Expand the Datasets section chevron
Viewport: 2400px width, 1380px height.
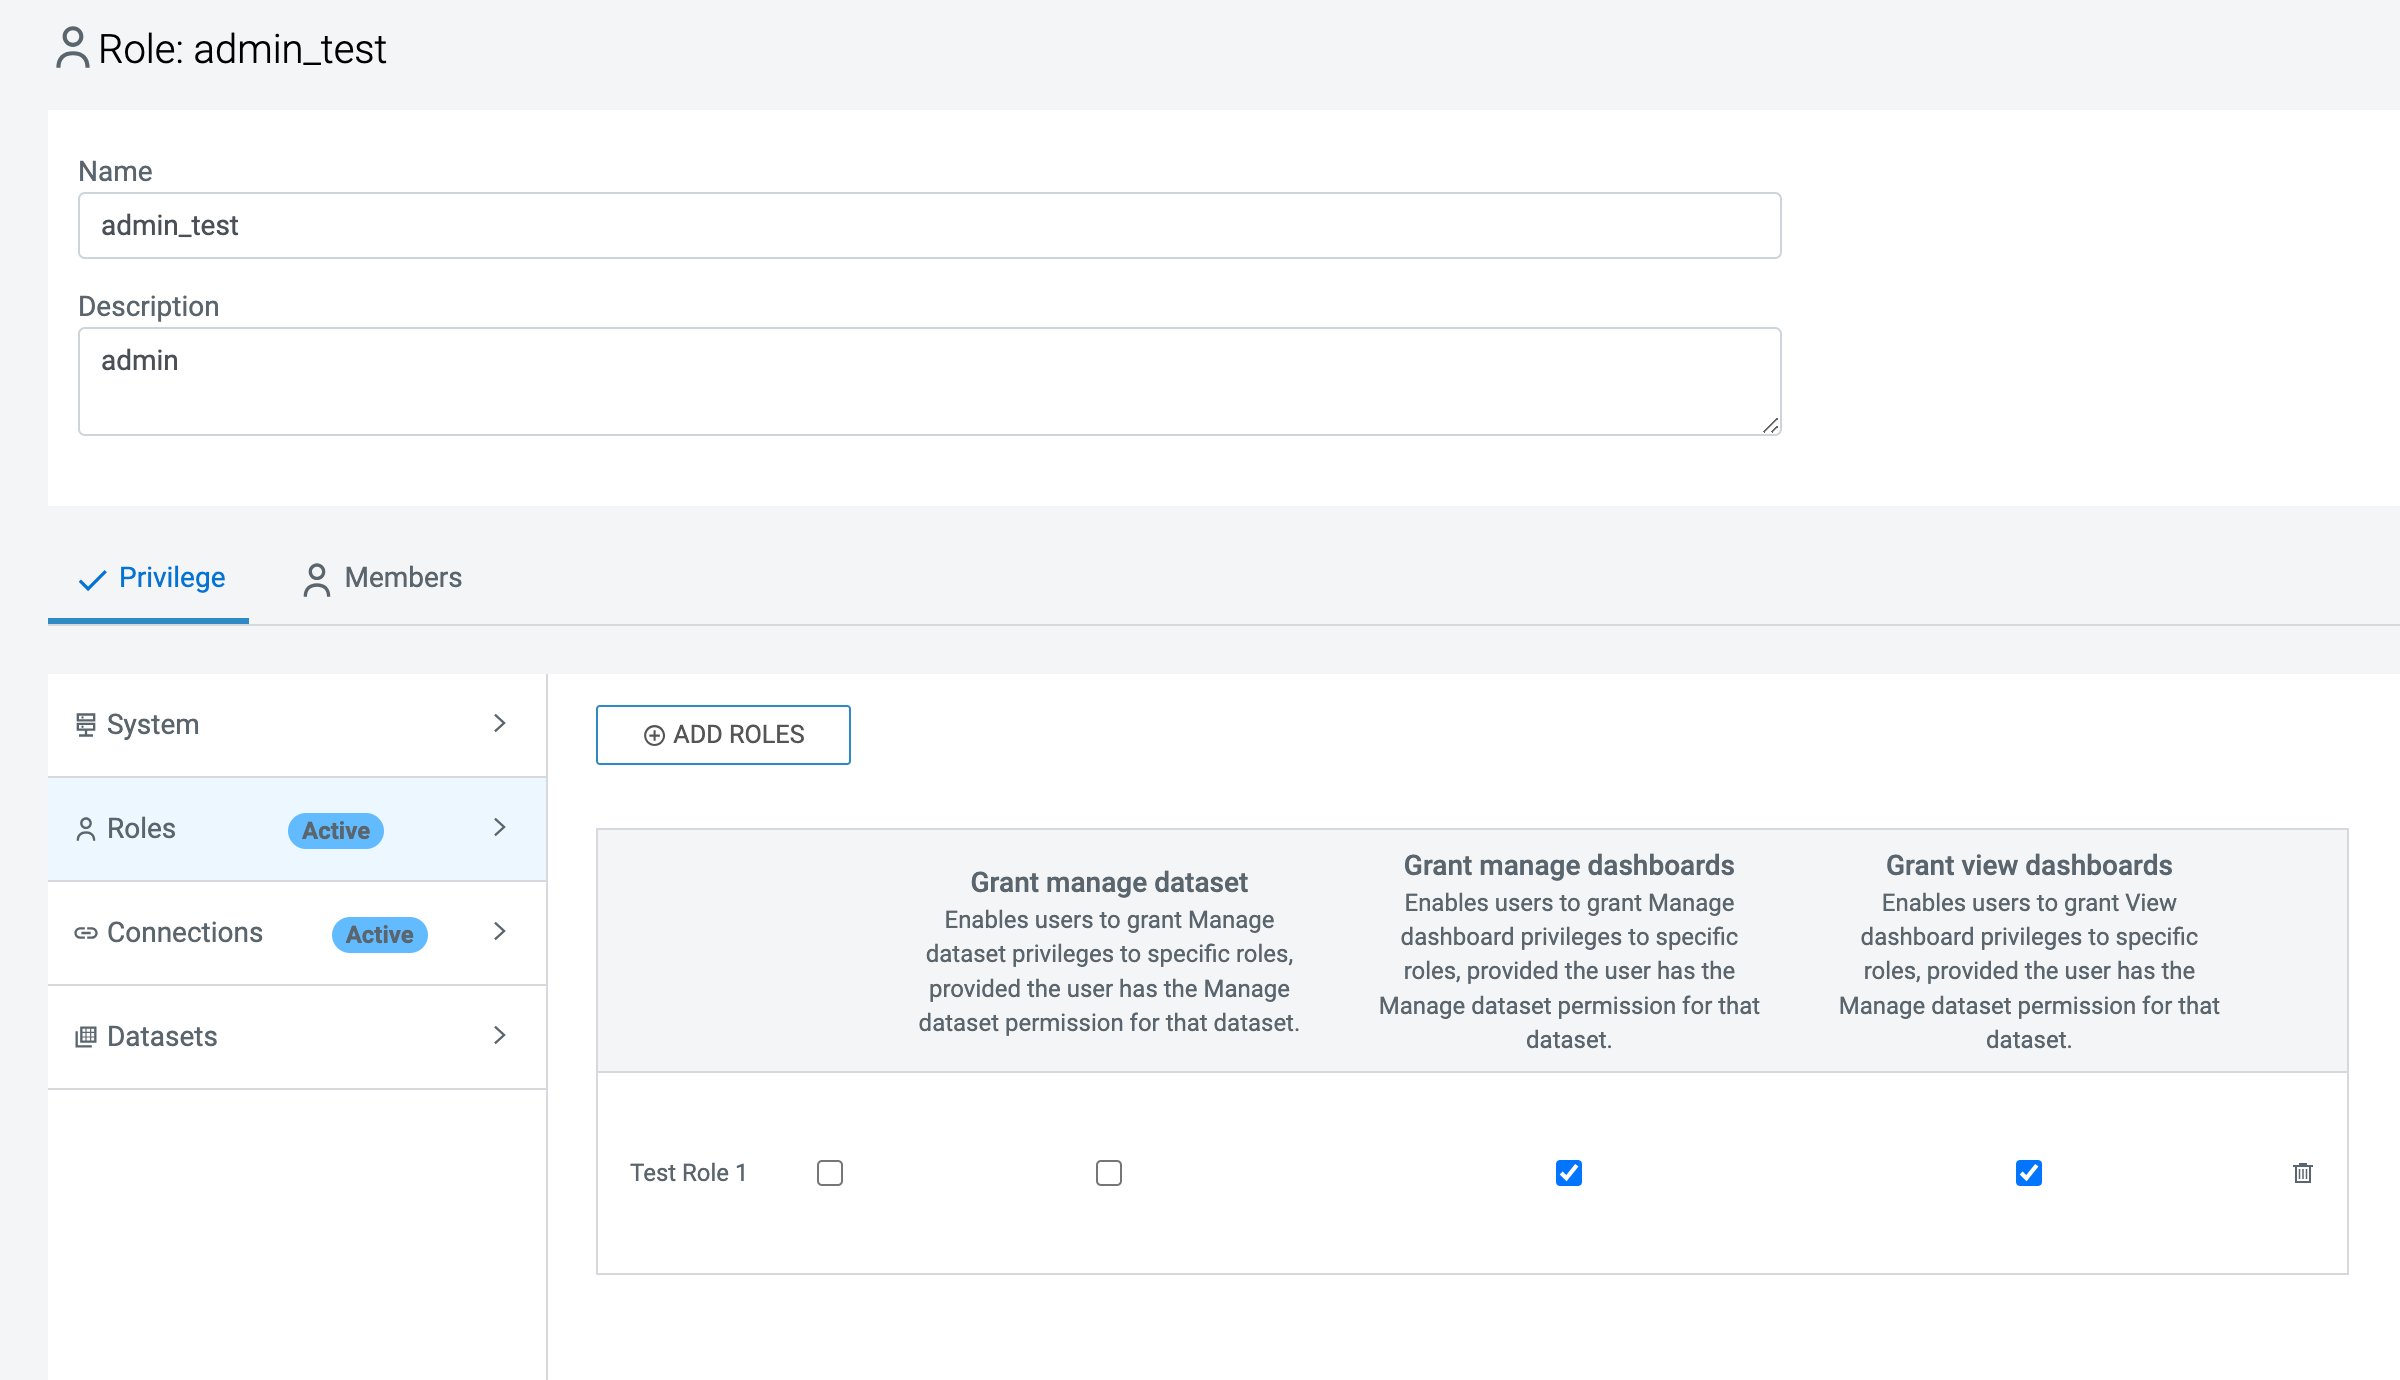tap(500, 1035)
